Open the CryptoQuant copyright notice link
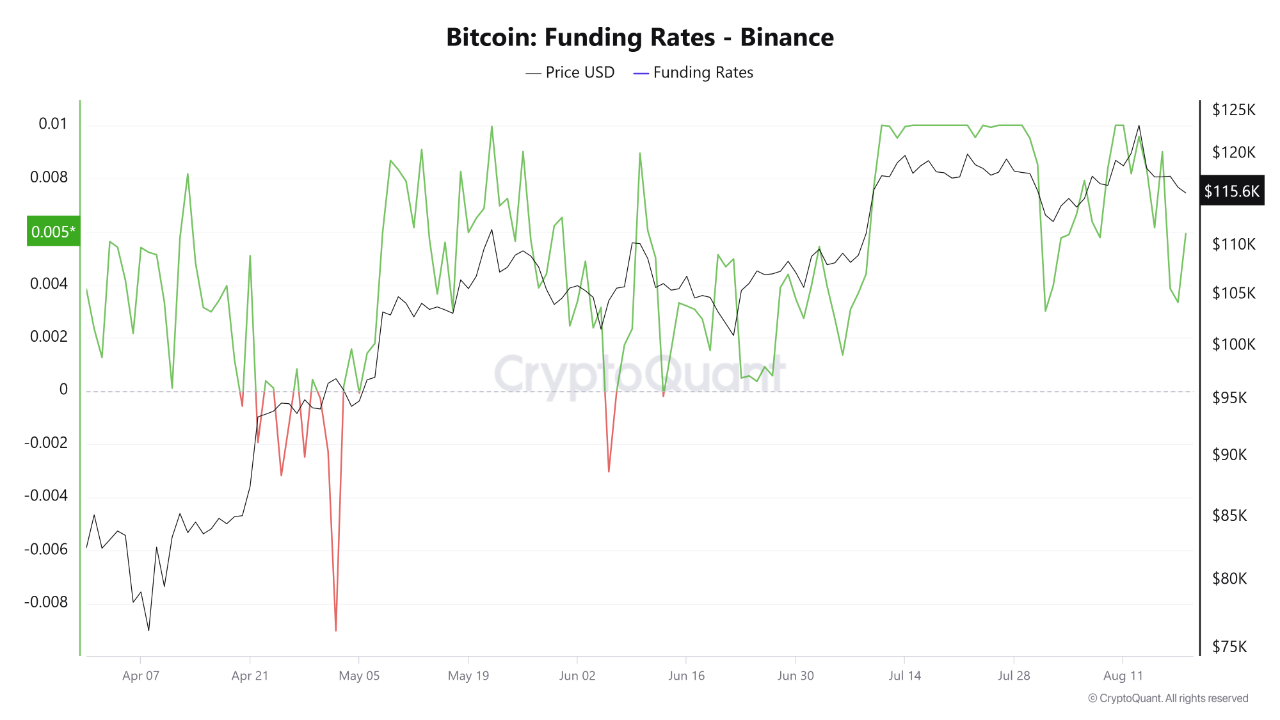The image size is (1280, 720). (x=1167, y=698)
